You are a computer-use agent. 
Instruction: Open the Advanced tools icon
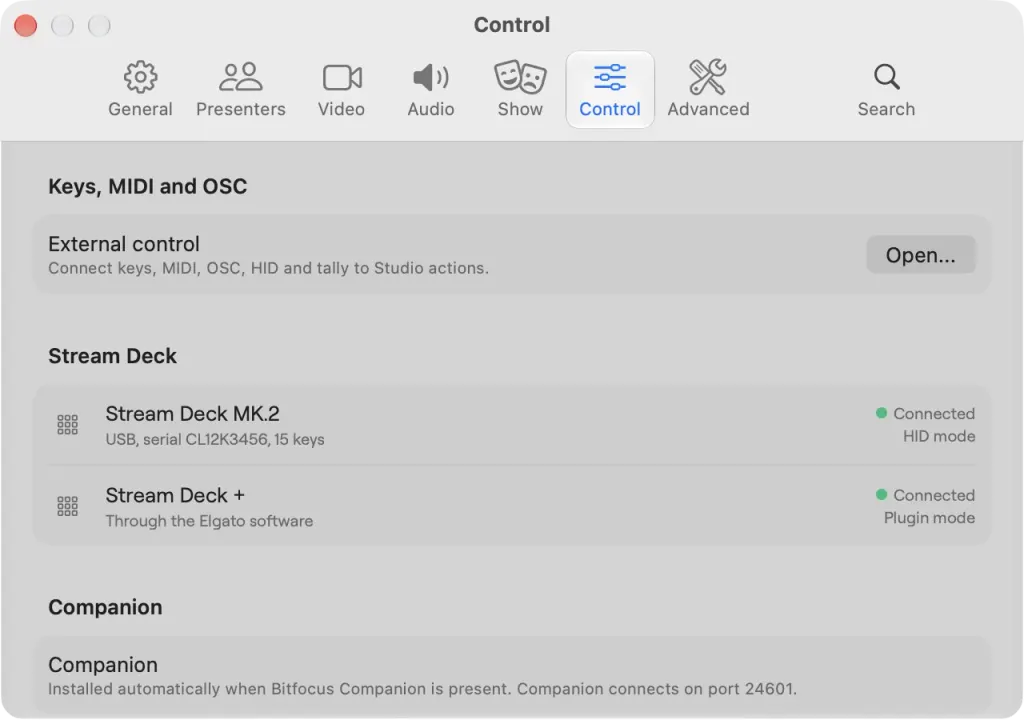tap(708, 76)
